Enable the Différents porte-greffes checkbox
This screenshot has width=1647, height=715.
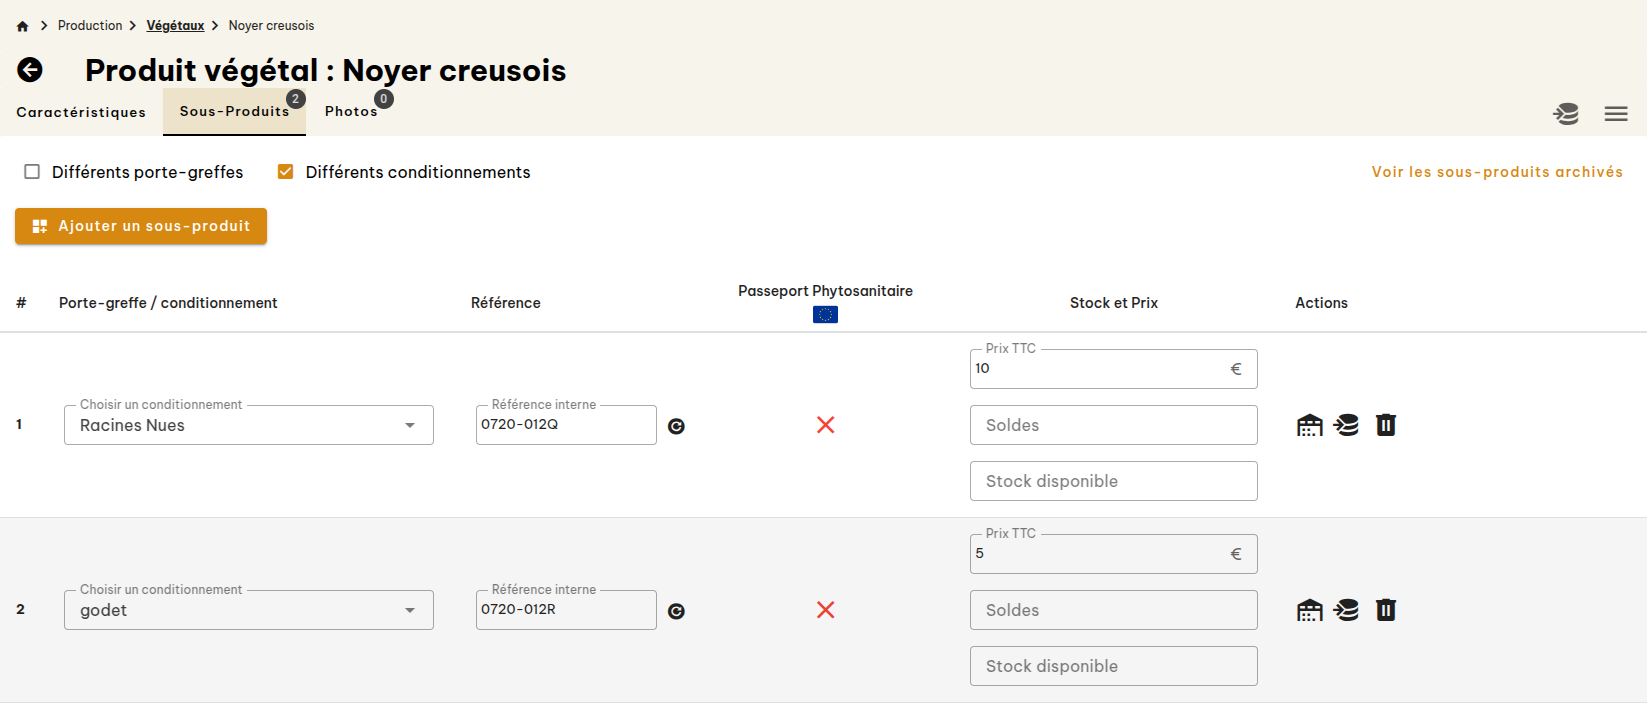[31, 172]
